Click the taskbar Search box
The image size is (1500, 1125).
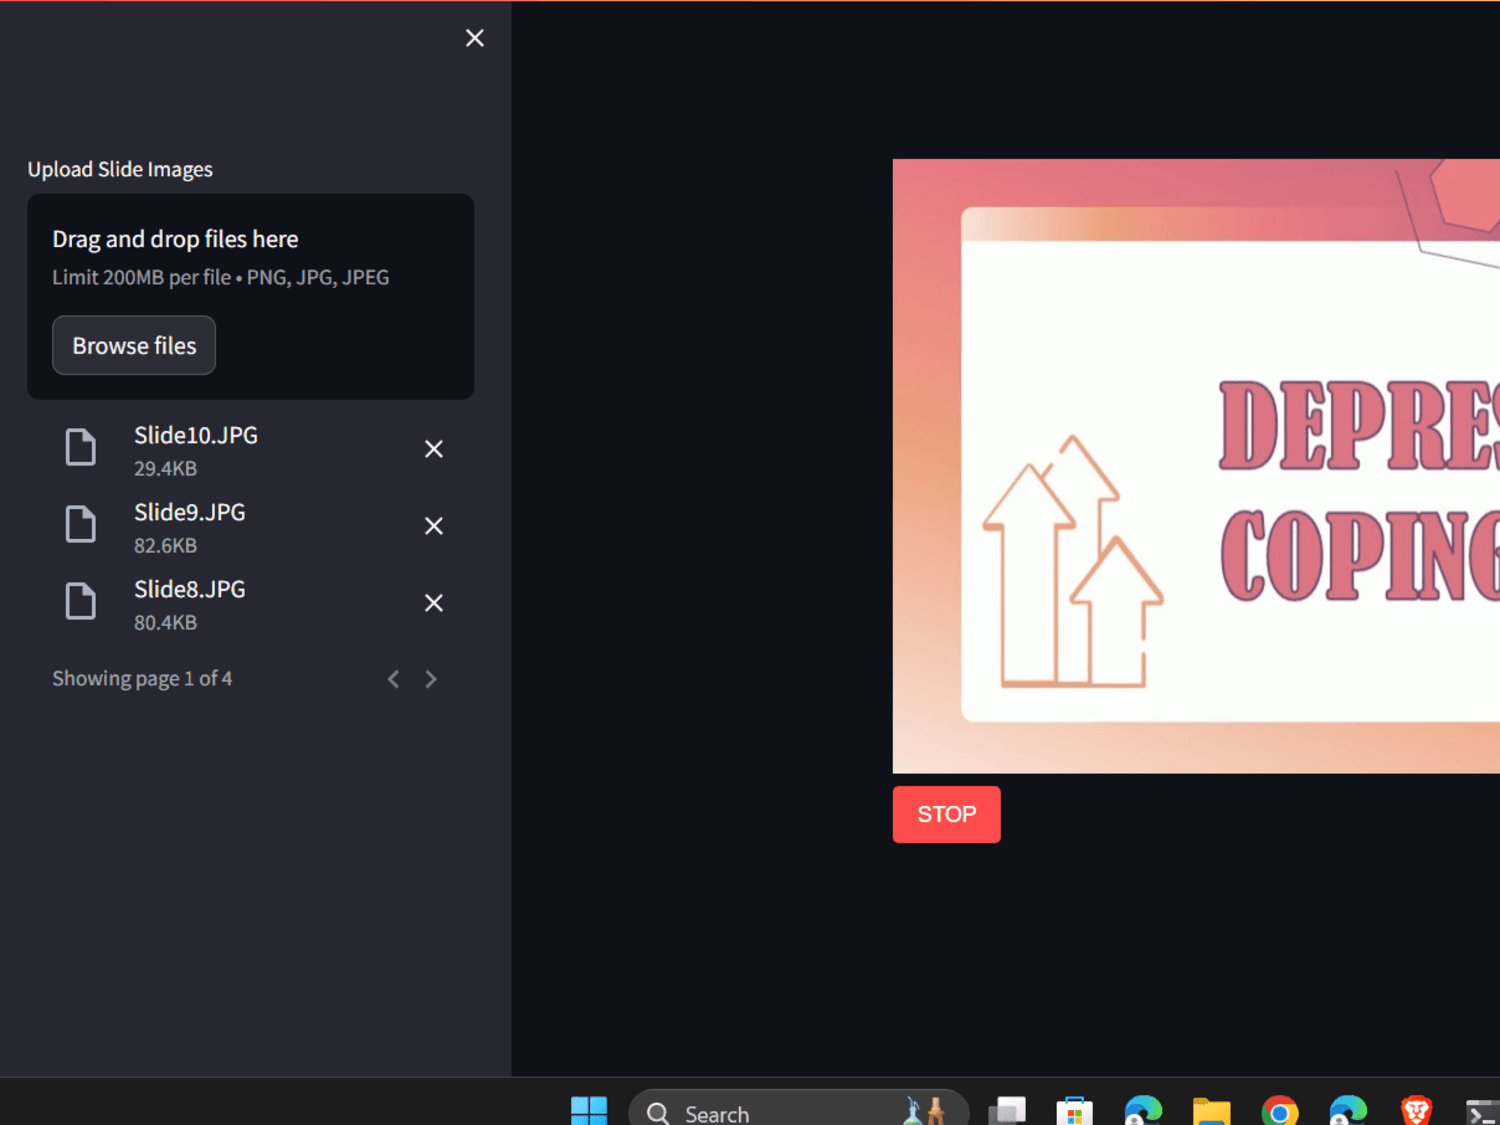pyautogui.click(x=798, y=1111)
